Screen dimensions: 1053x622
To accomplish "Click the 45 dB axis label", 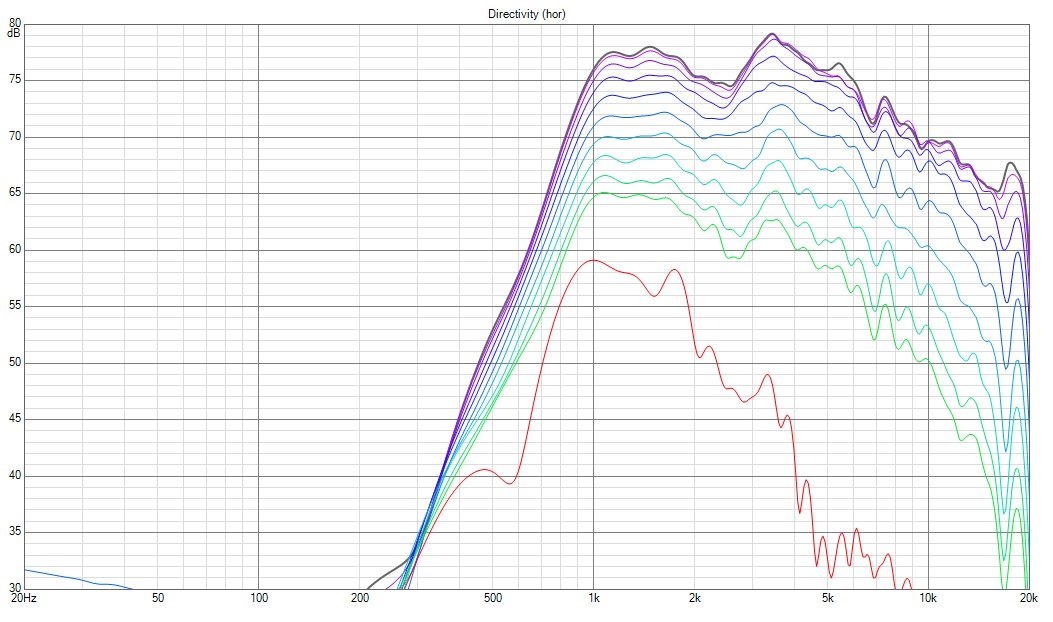I will (x=15, y=418).
